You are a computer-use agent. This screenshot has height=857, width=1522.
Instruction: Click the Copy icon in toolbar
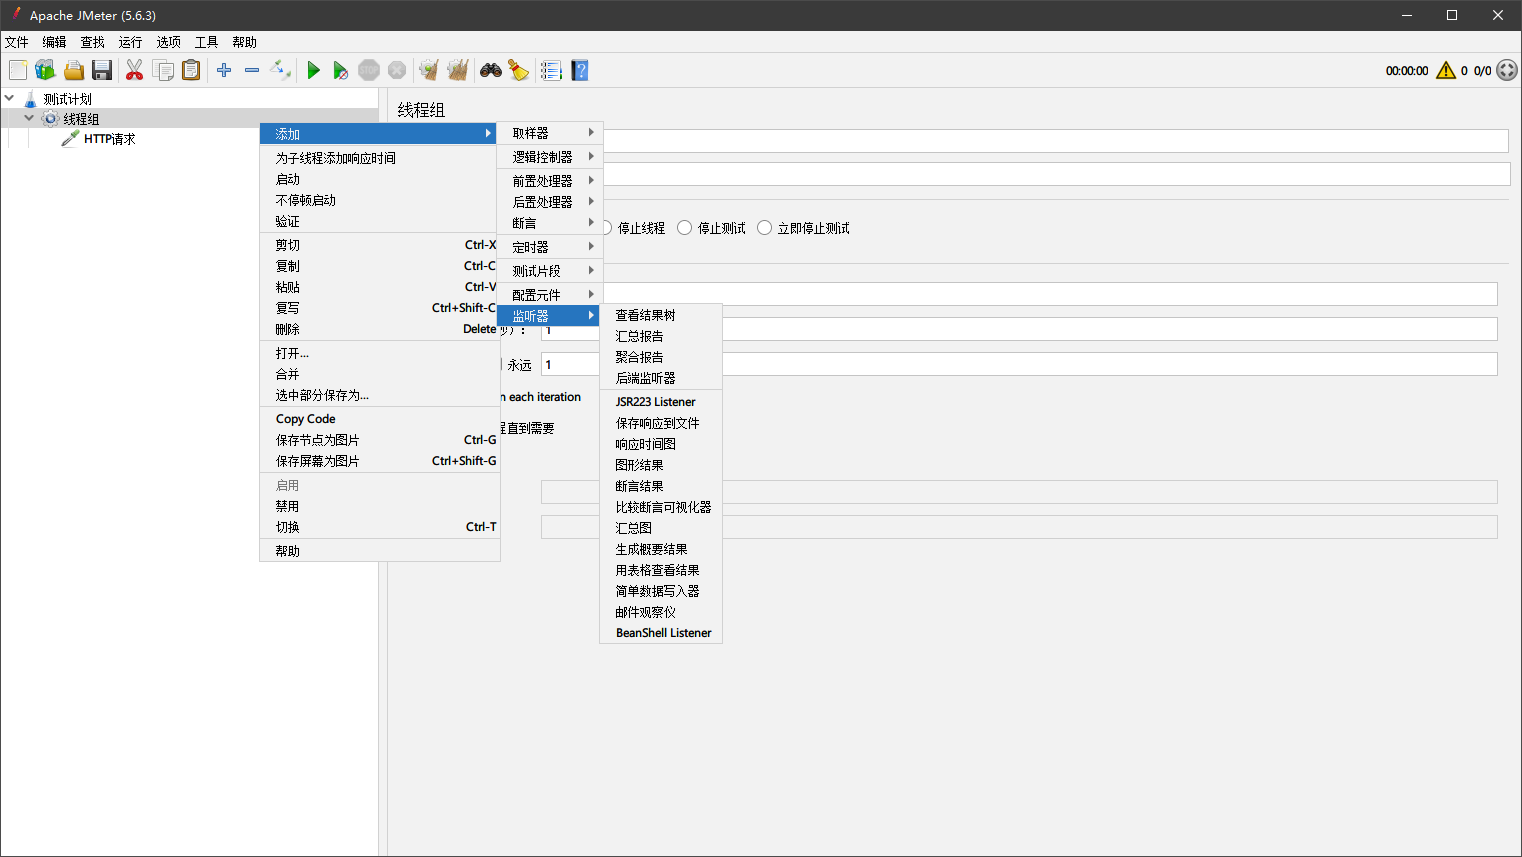pos(163,70)
